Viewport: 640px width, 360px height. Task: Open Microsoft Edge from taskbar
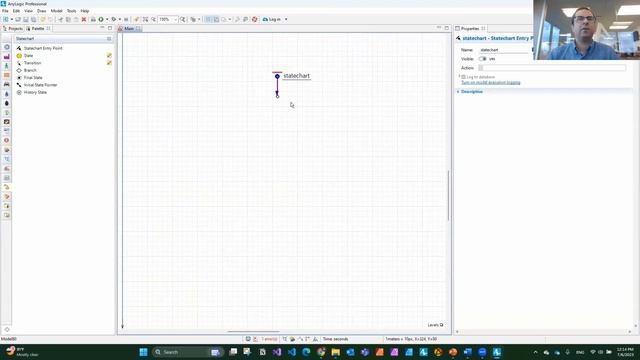(x=306, y=352)
